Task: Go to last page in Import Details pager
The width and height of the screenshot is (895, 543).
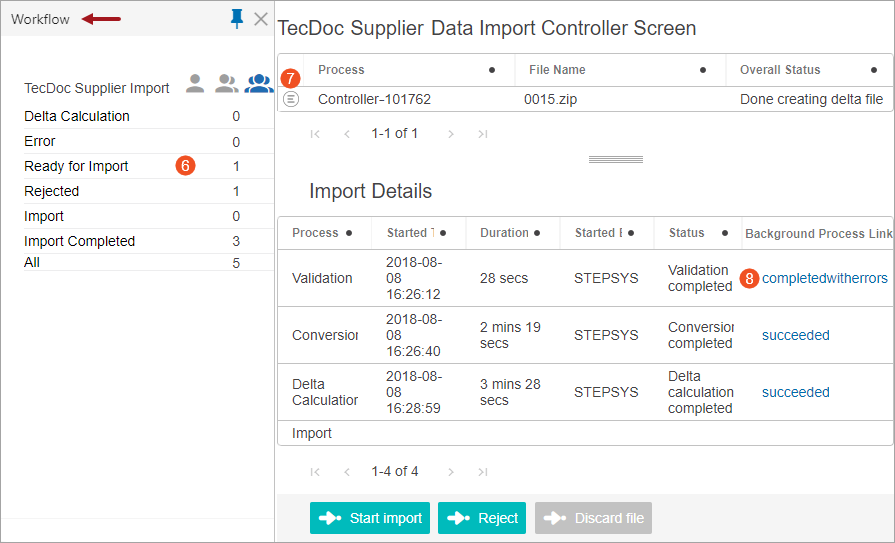Action: [483, 472]
